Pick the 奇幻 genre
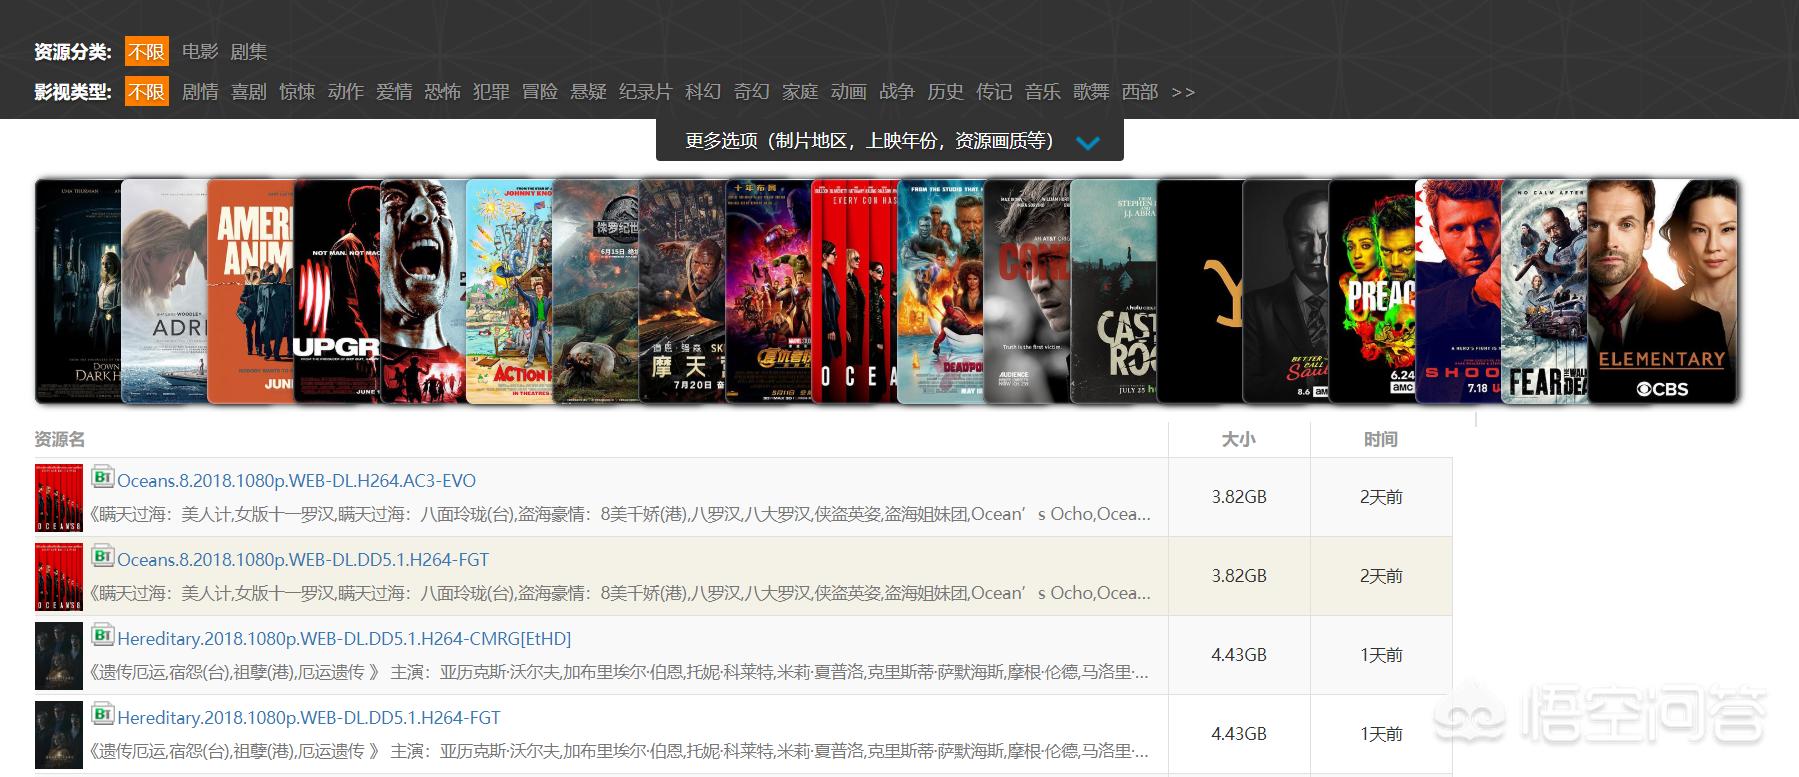This screenshot has height=777, width=1799. (752, 92)
